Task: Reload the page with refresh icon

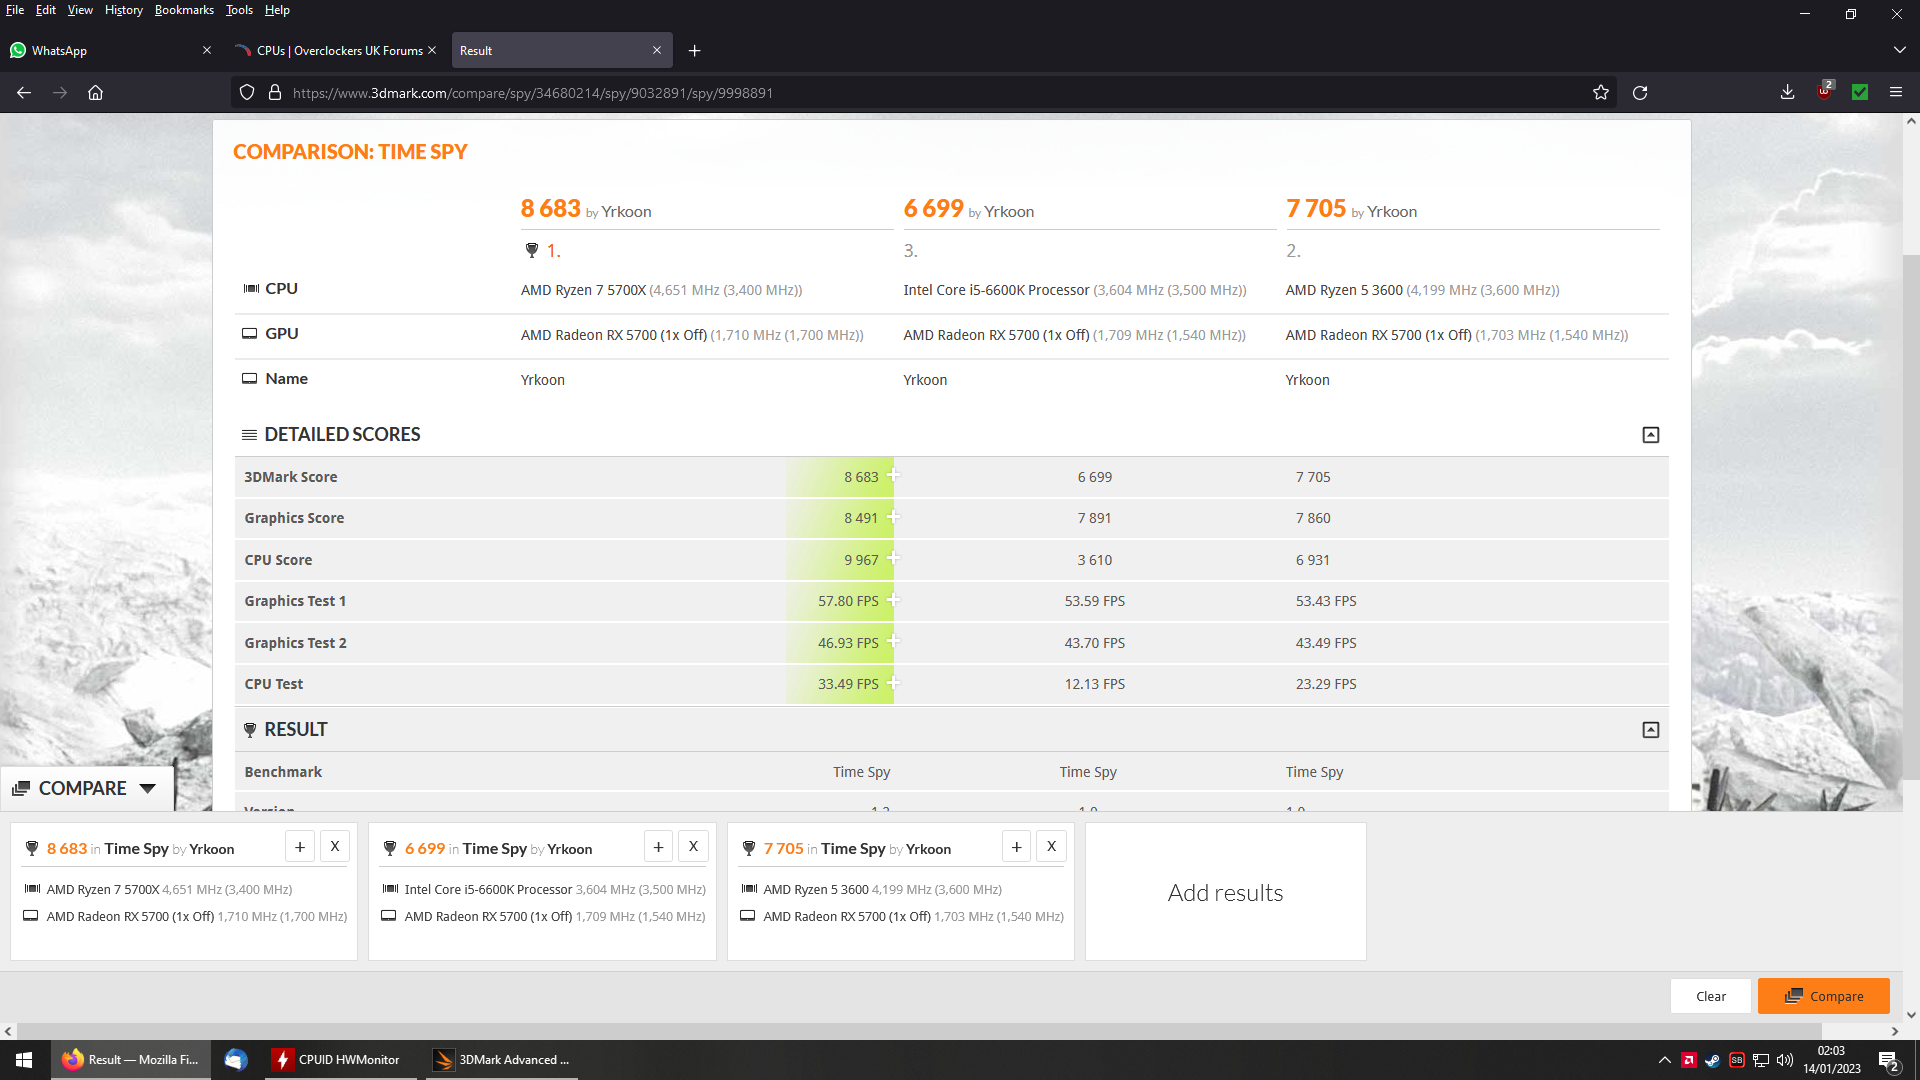Action: pos(1640,93)
